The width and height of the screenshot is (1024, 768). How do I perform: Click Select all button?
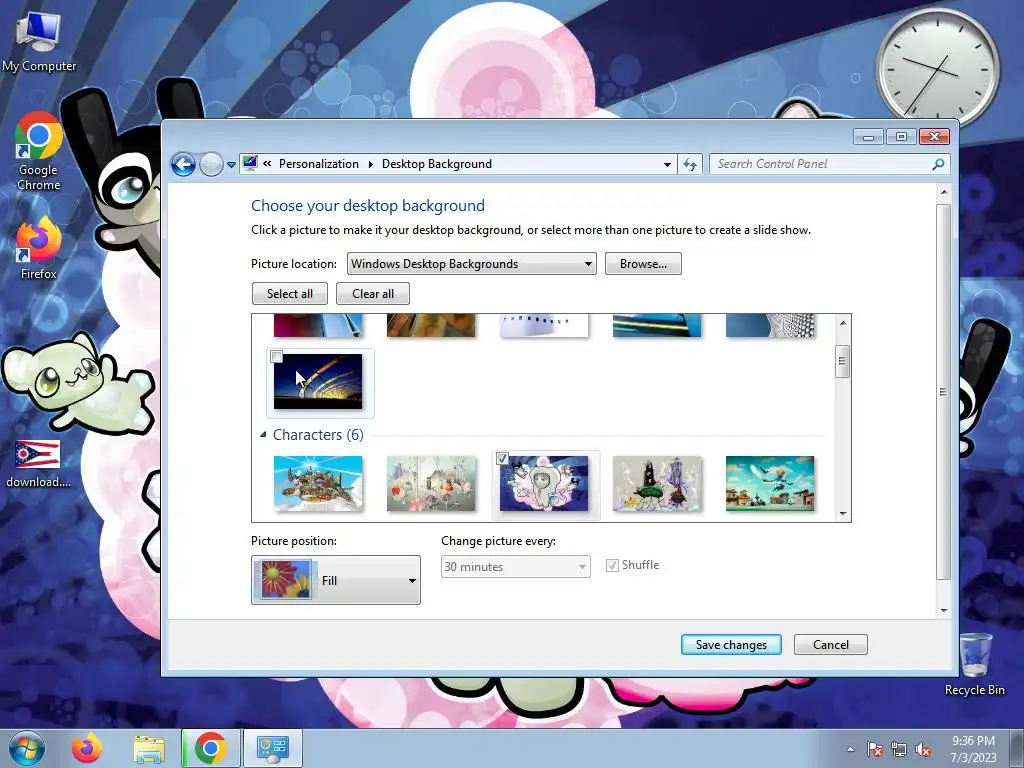(x=290, y=294)
